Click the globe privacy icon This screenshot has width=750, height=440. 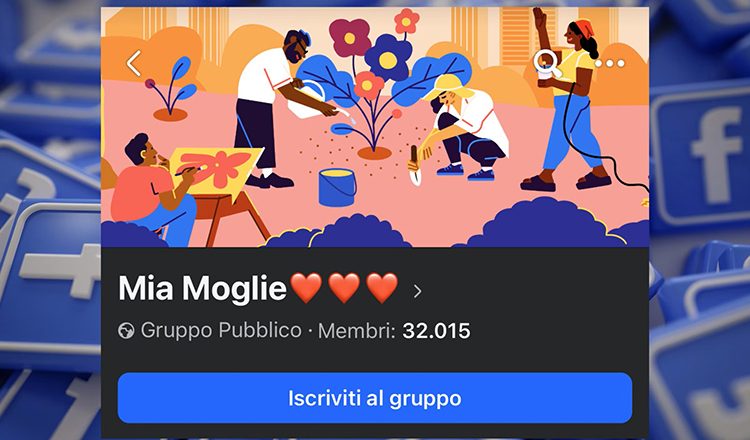pyautogui.click(x=126, y=330)
